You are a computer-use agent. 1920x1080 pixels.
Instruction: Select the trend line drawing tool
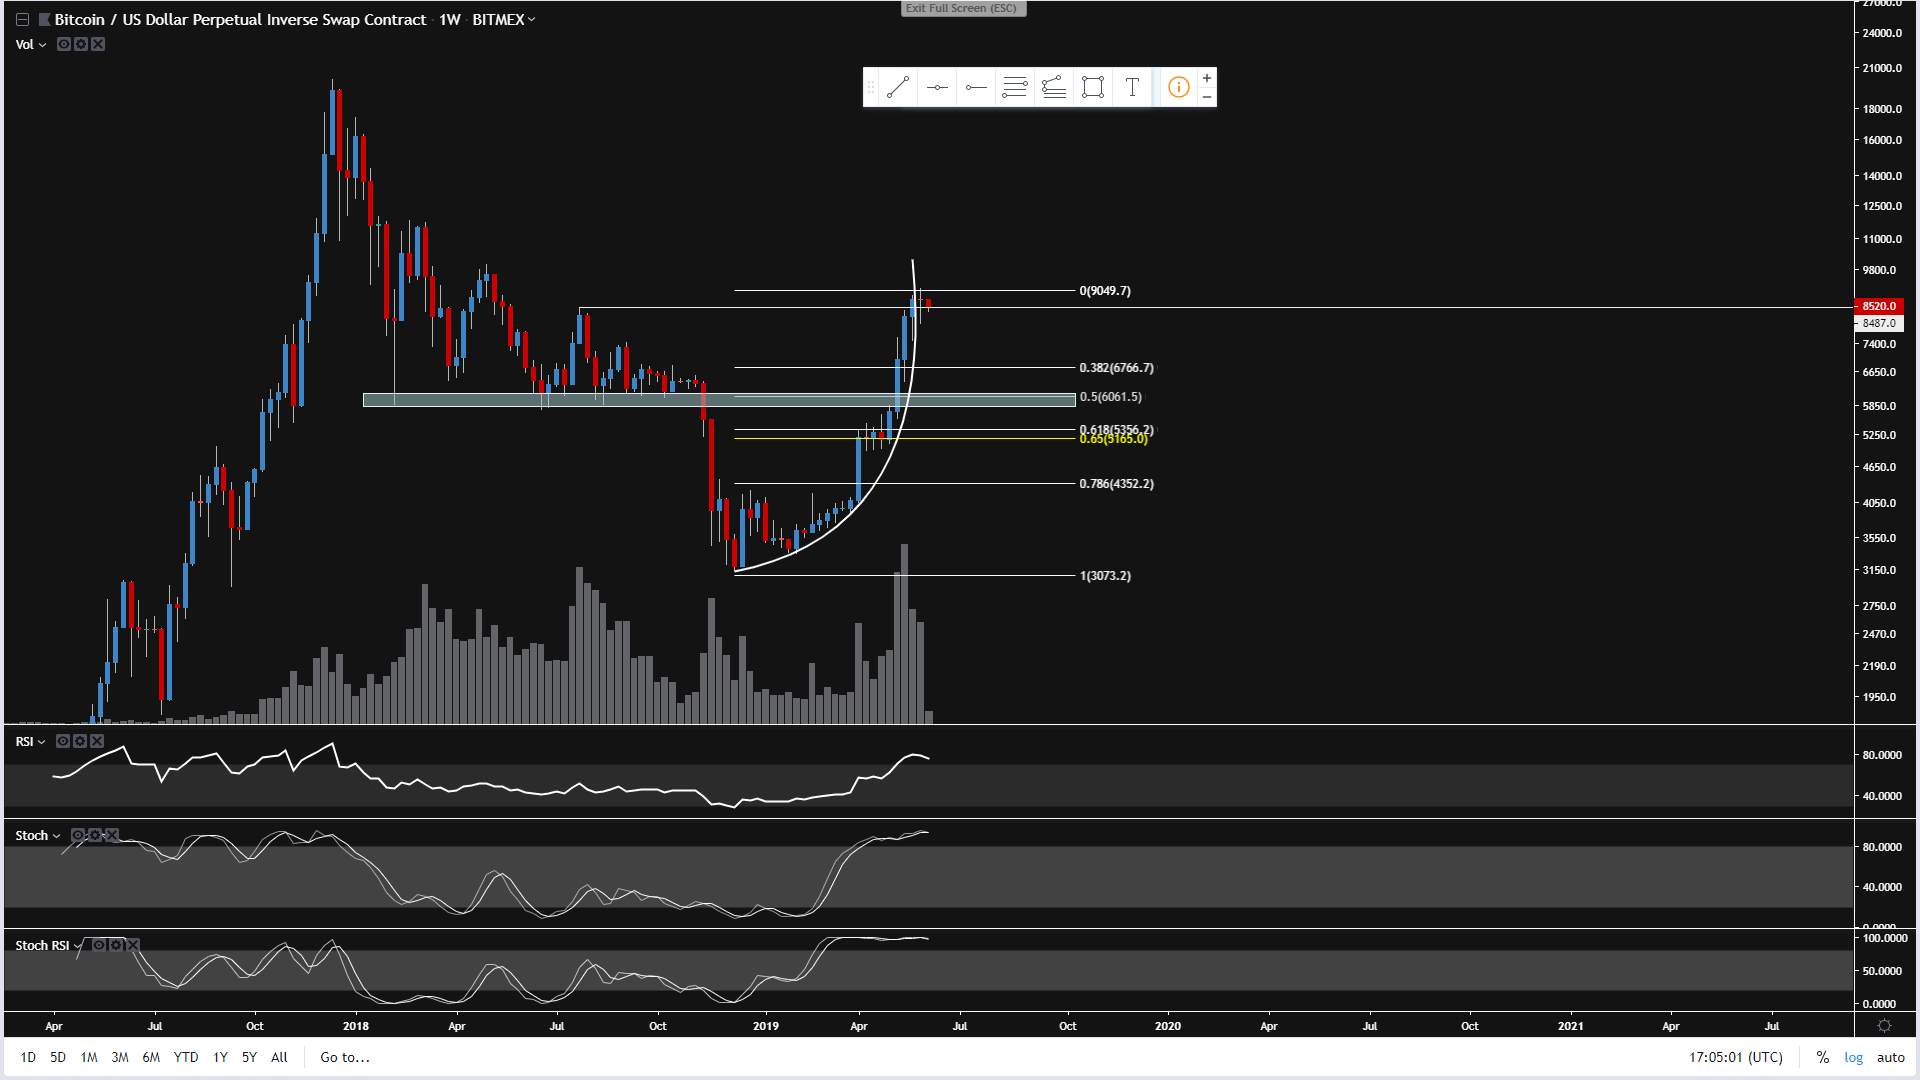[x=897, y=88]
